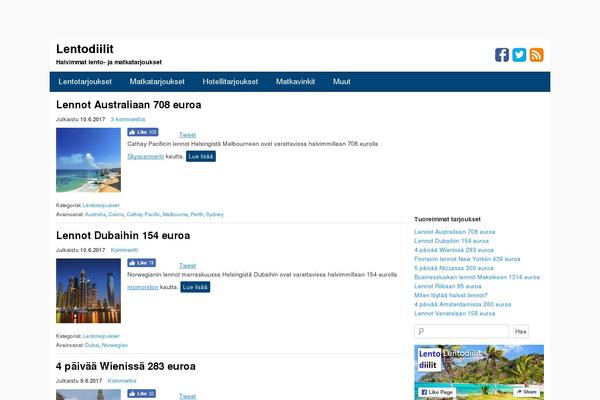600x400 pixels.
Task: Open Kommentoi link on Wien post
Action: (x=122, y=381)
